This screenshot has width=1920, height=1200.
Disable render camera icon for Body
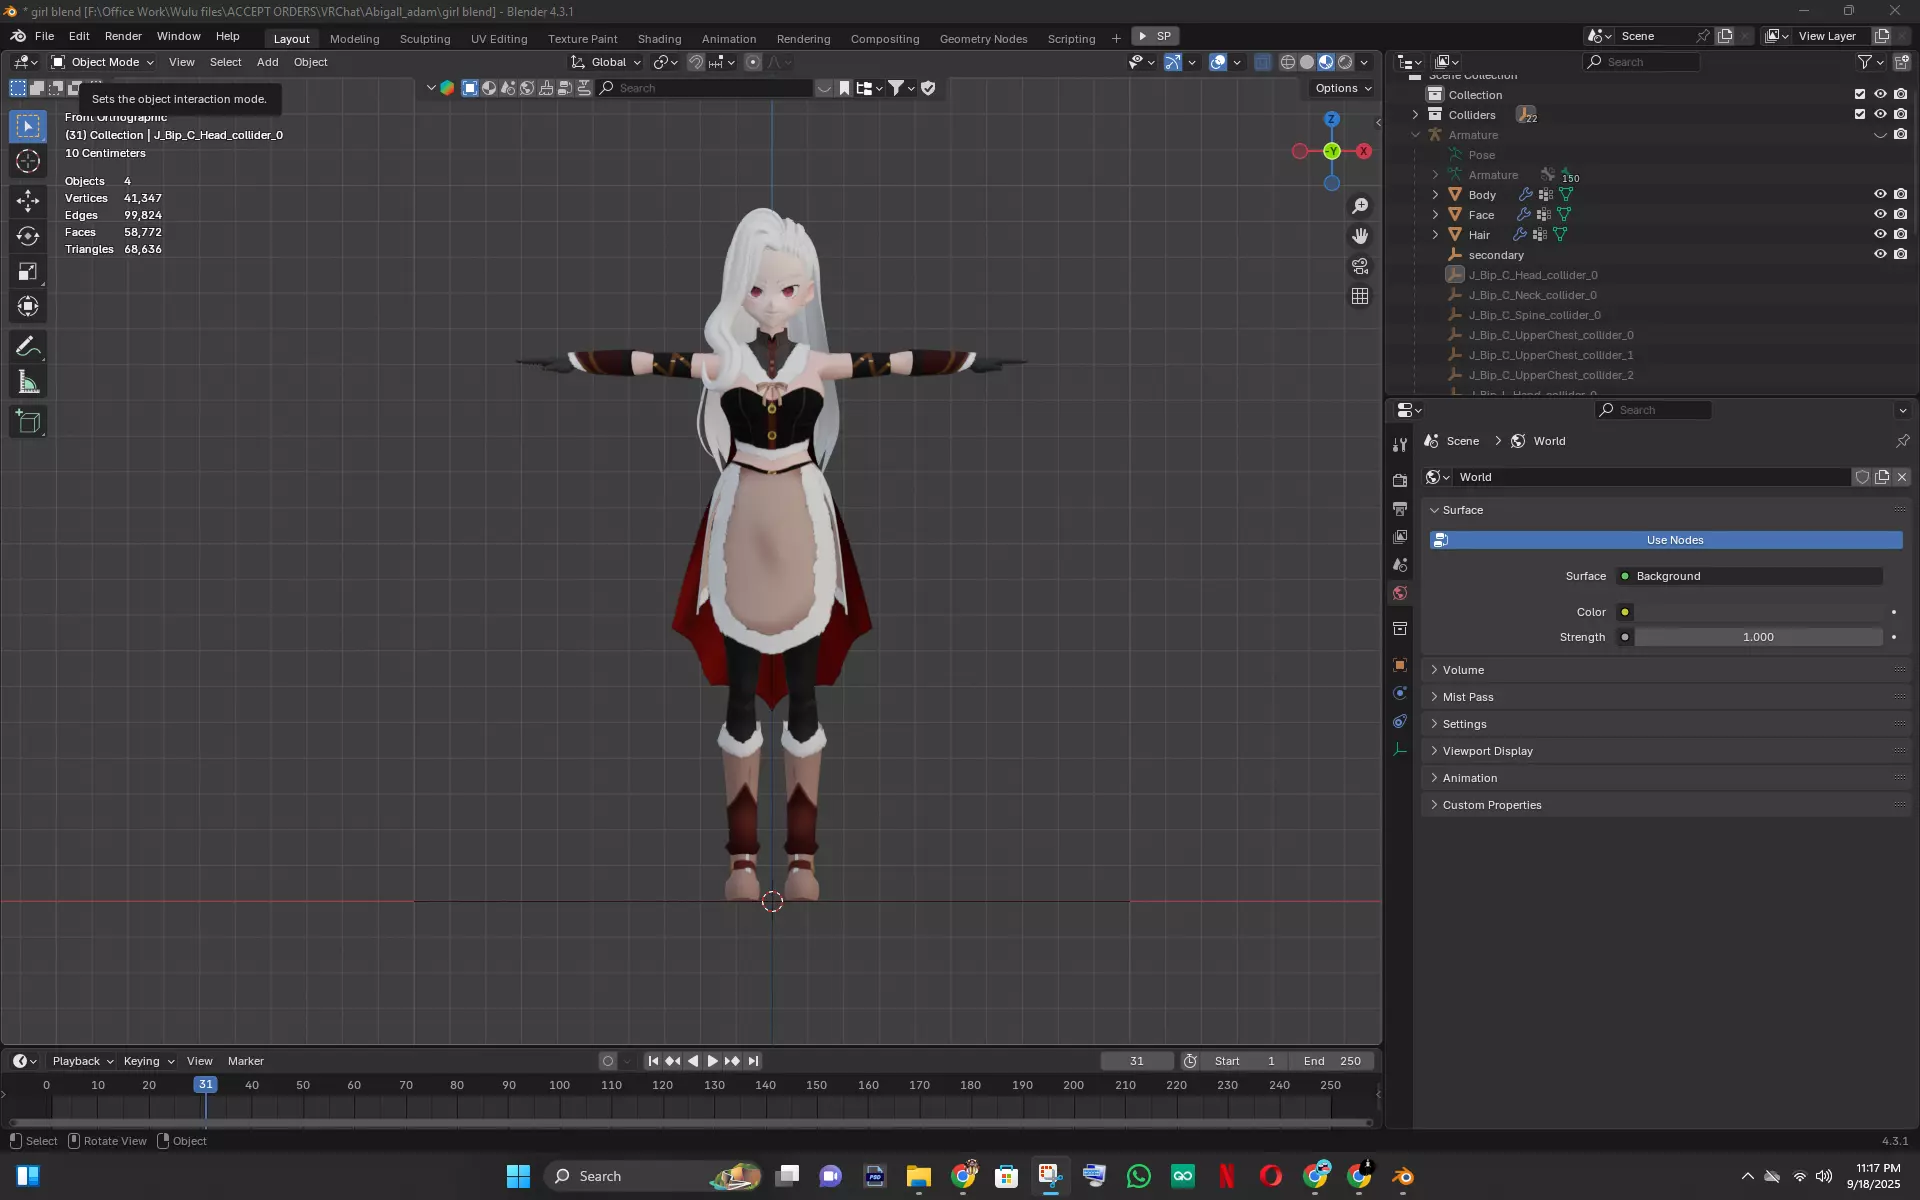(x=1901, y=195)
